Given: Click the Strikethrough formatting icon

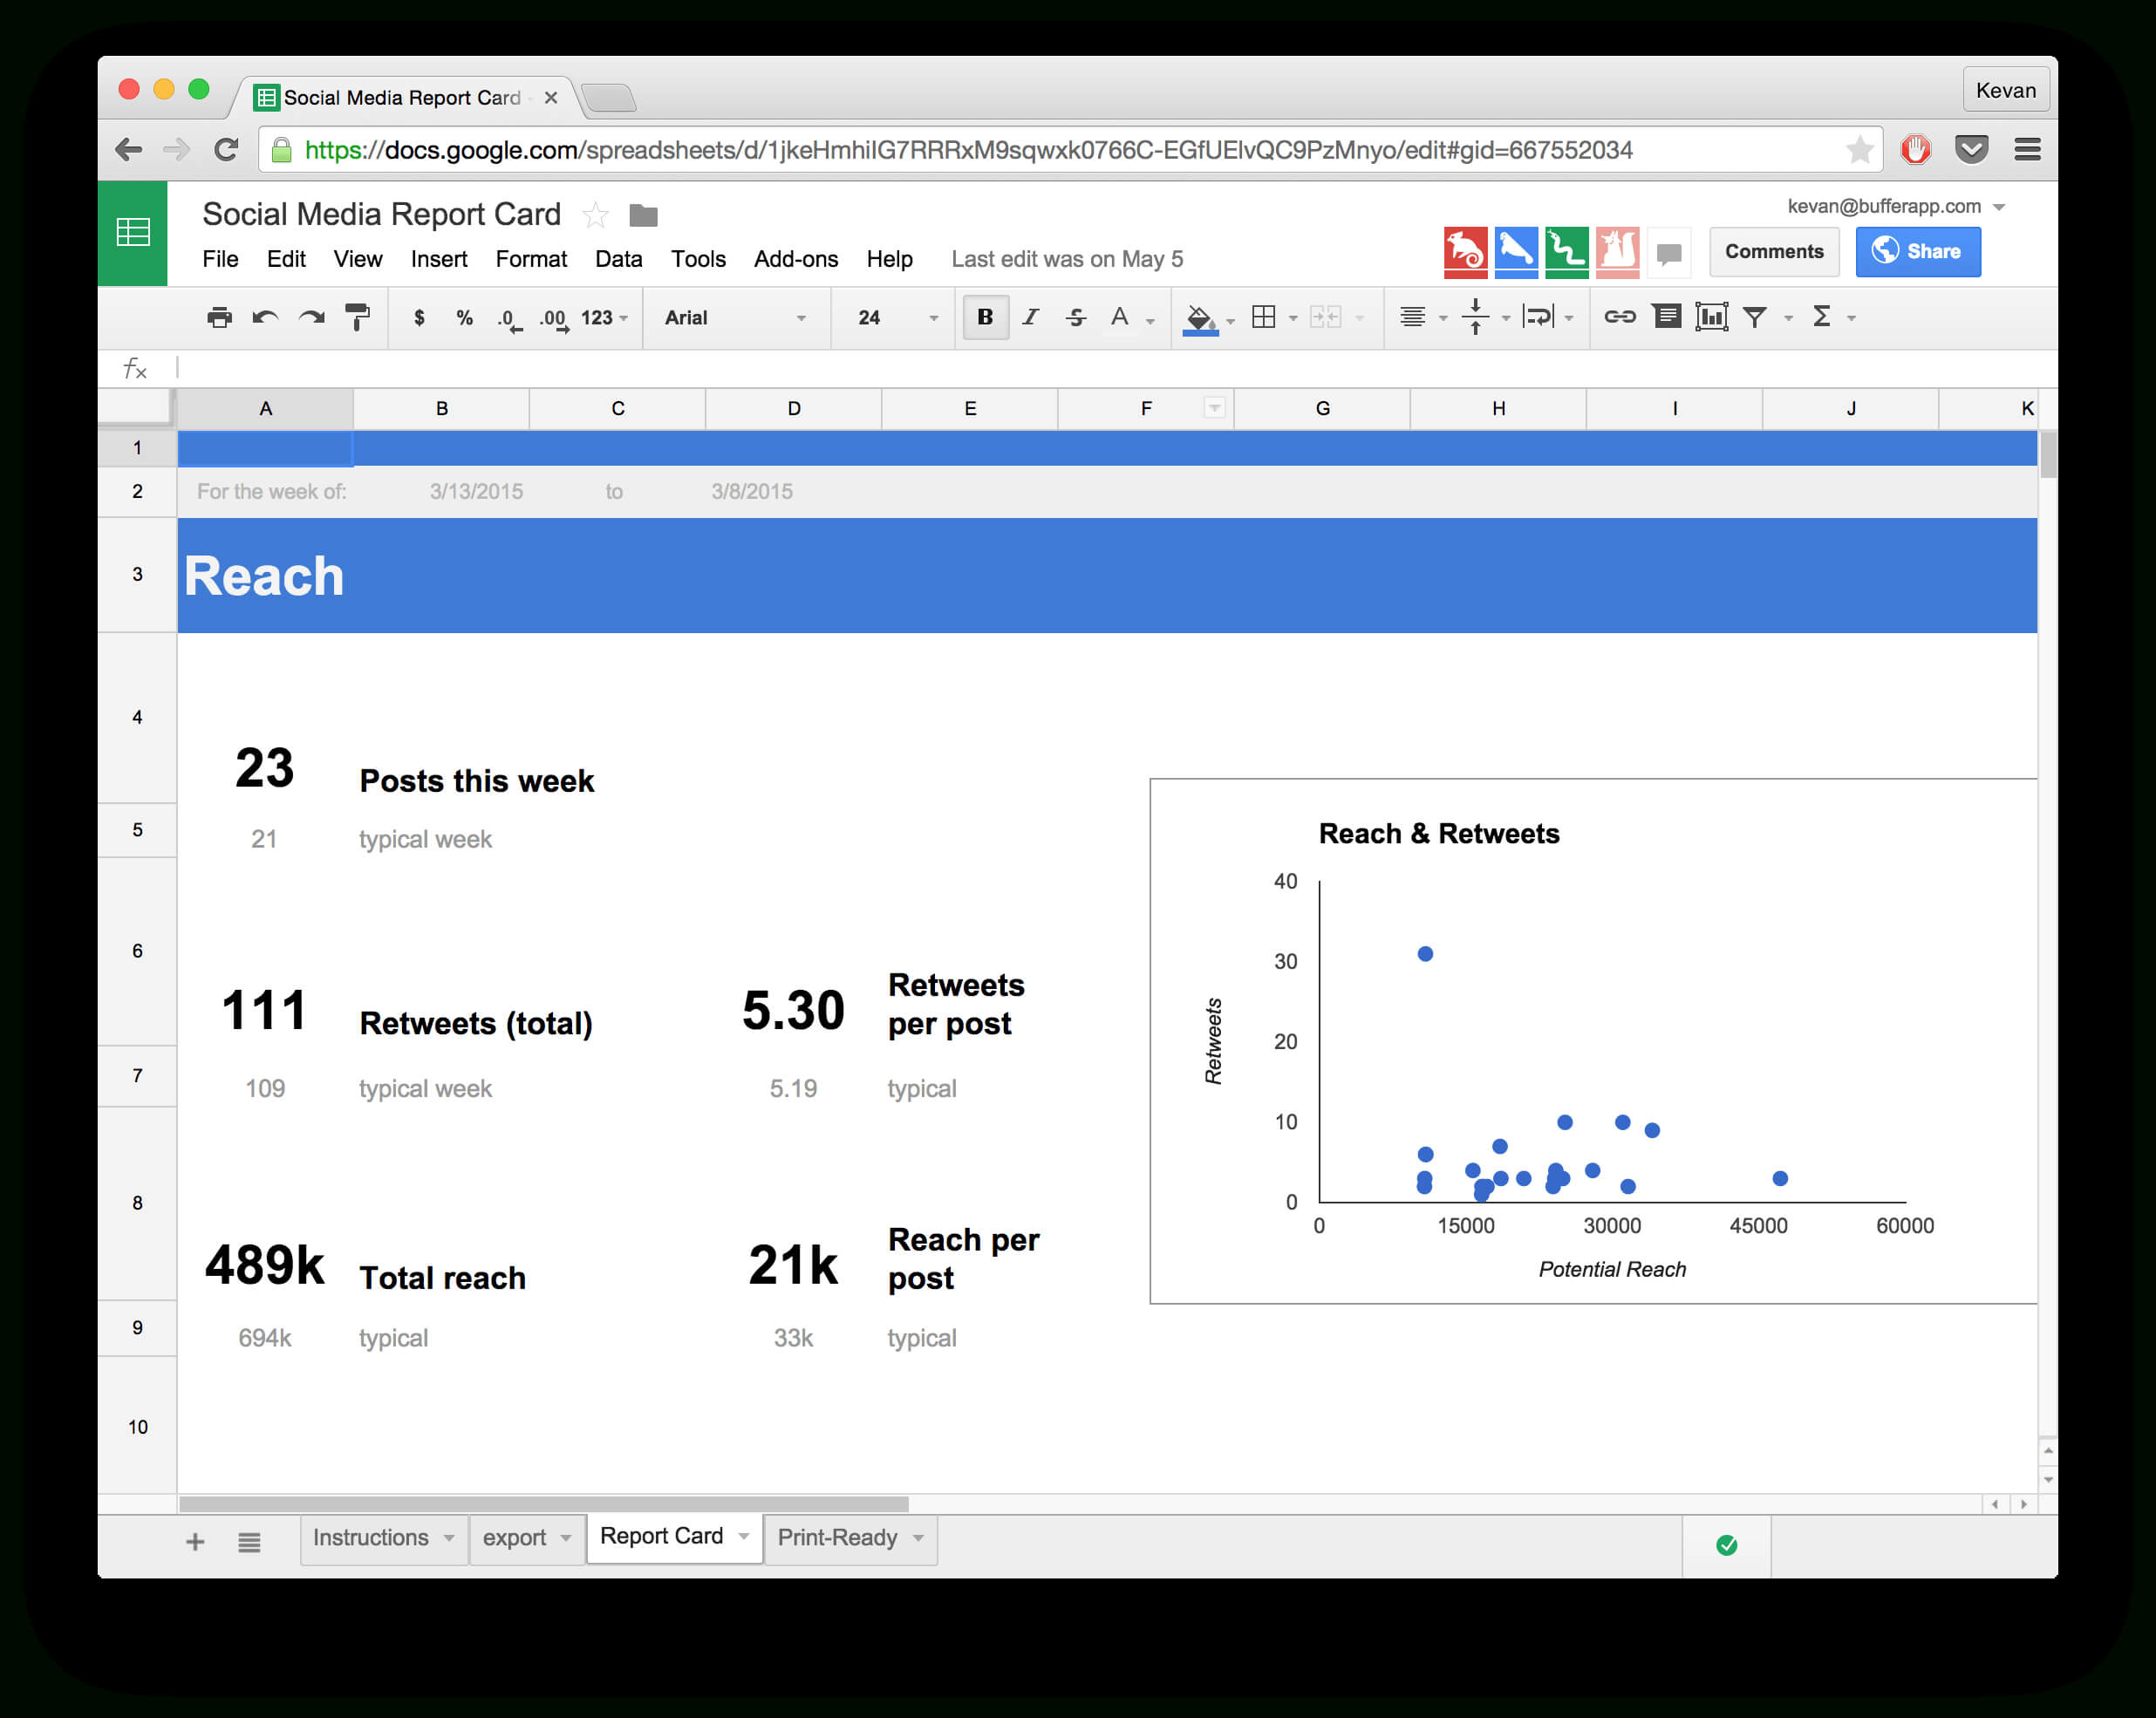Looking at the screenshot, I should 1078,316.
